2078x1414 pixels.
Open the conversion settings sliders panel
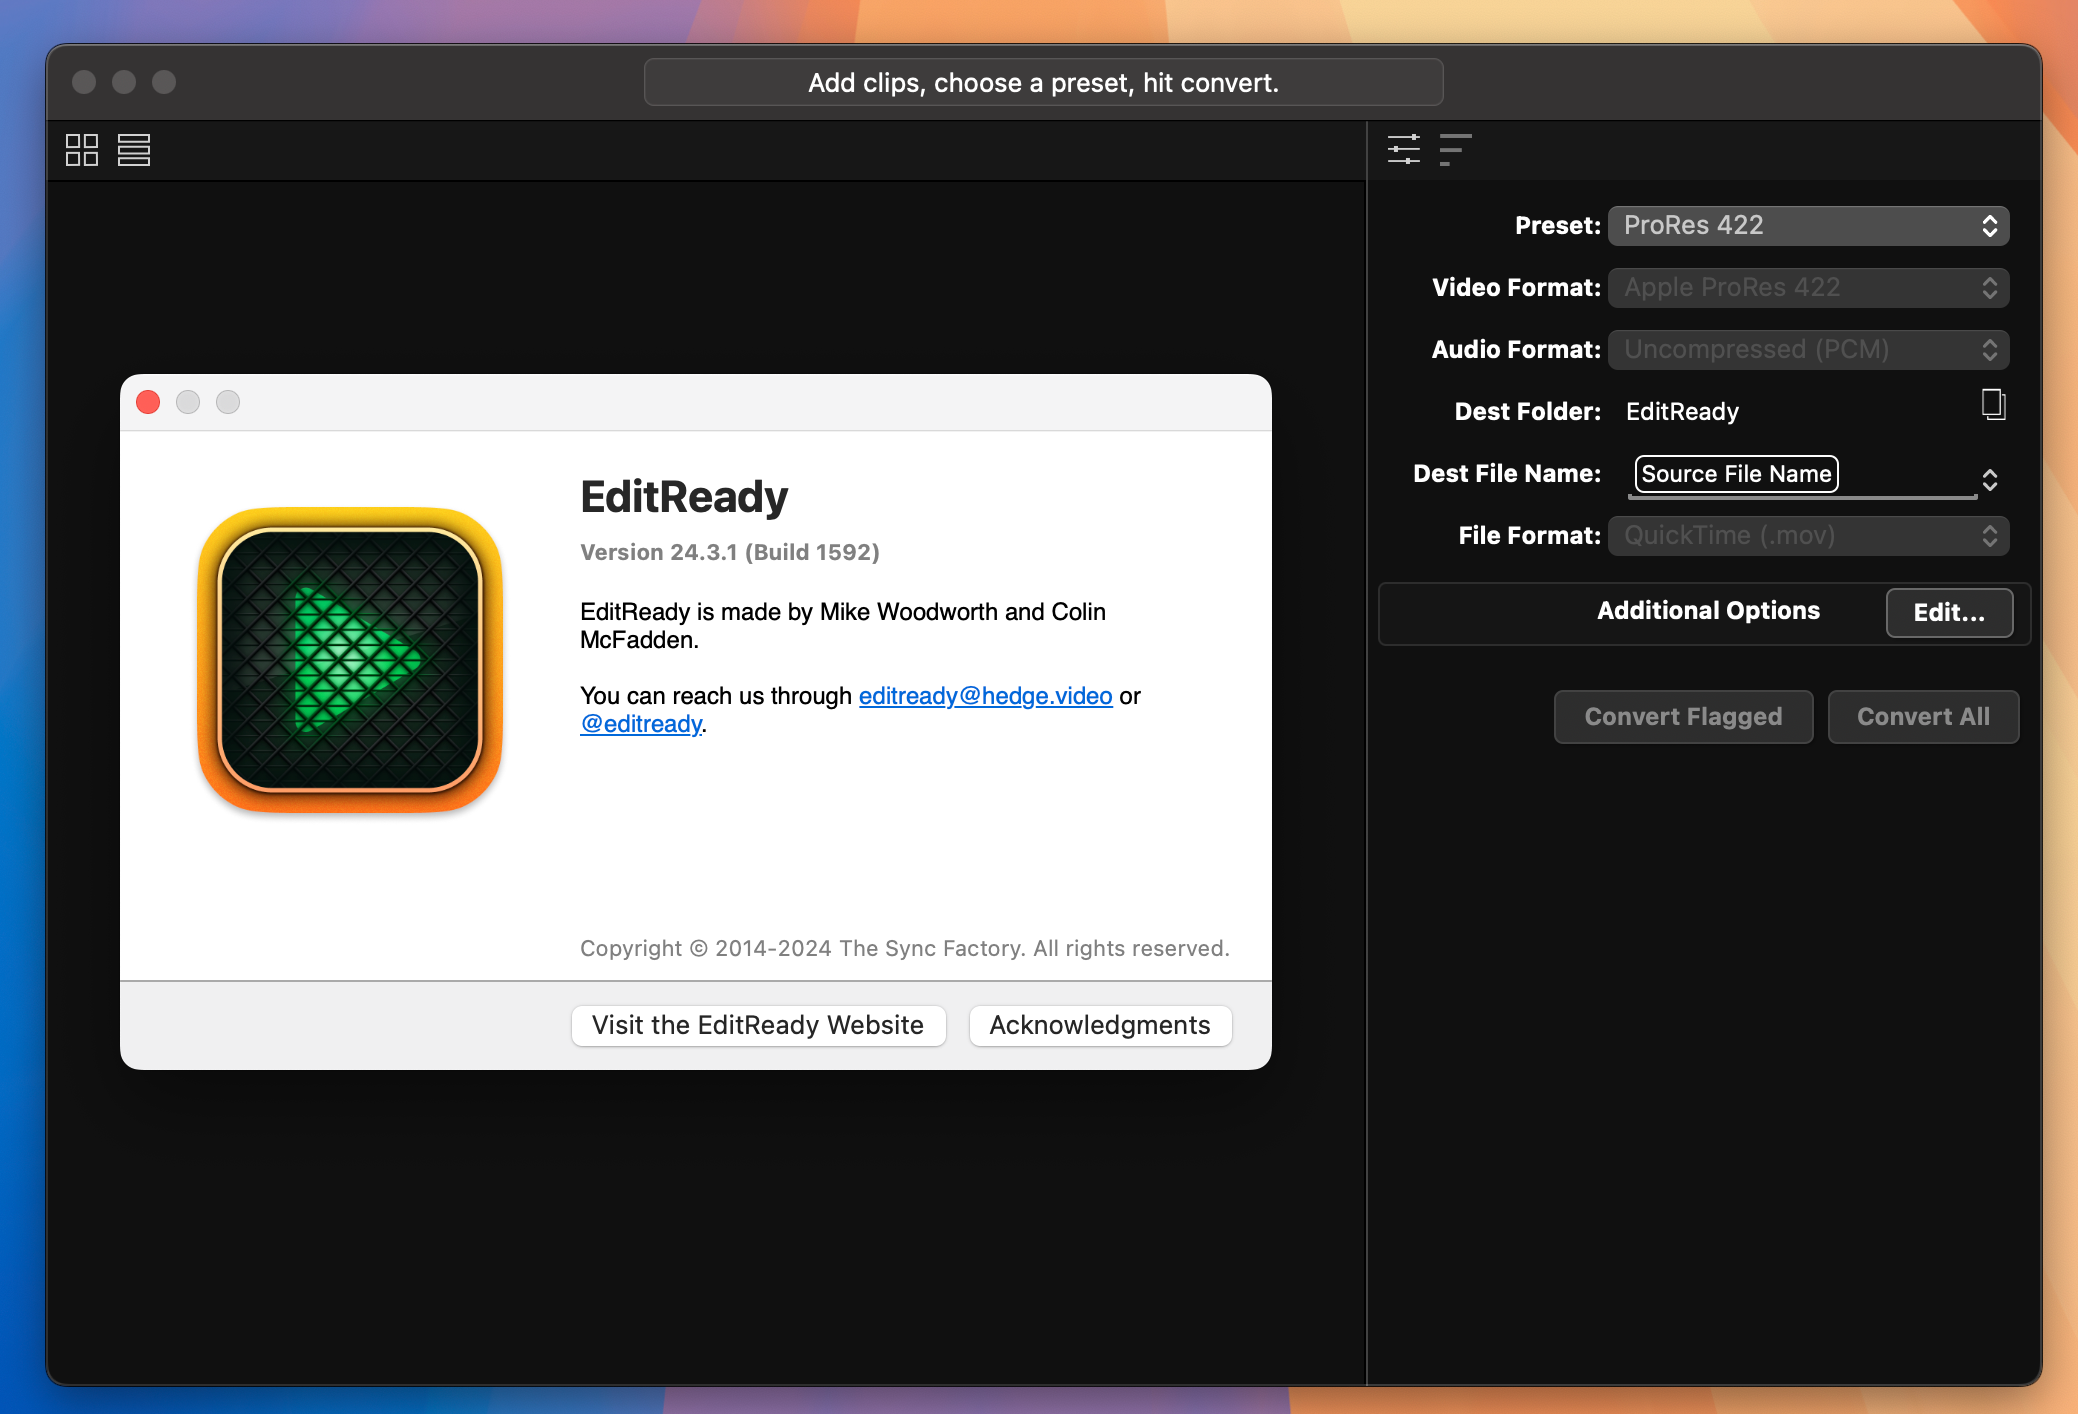click(1404, 150)
